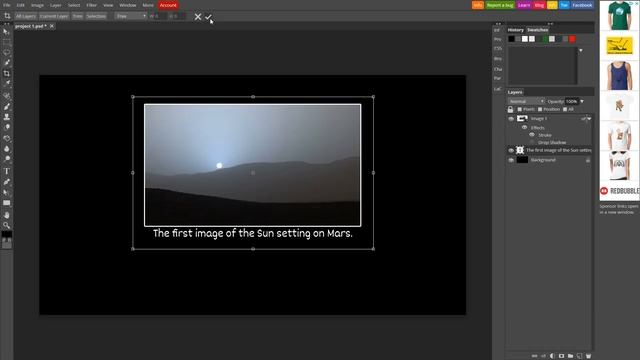This screenshot has height=360, width=640.
Task: Hide the text layer 'The first image of the Sun'
Action: (511, 150)
